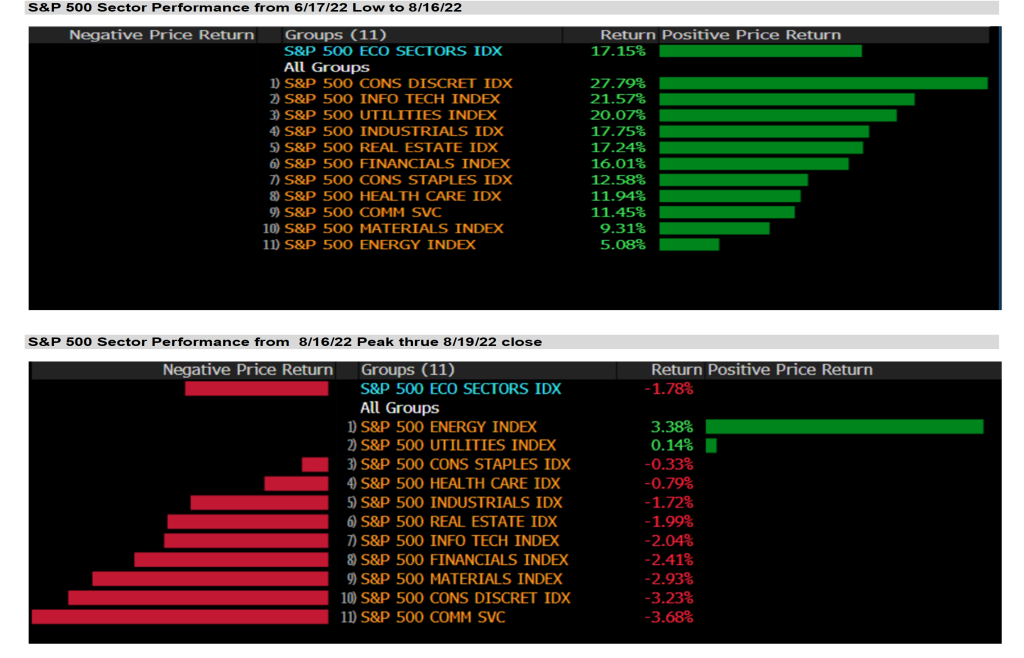Viewport: 1024px width, 658px height.
Task: Click 'All Groups' label in the 8/16/22 Peak table
Action: tap(400, 408)
